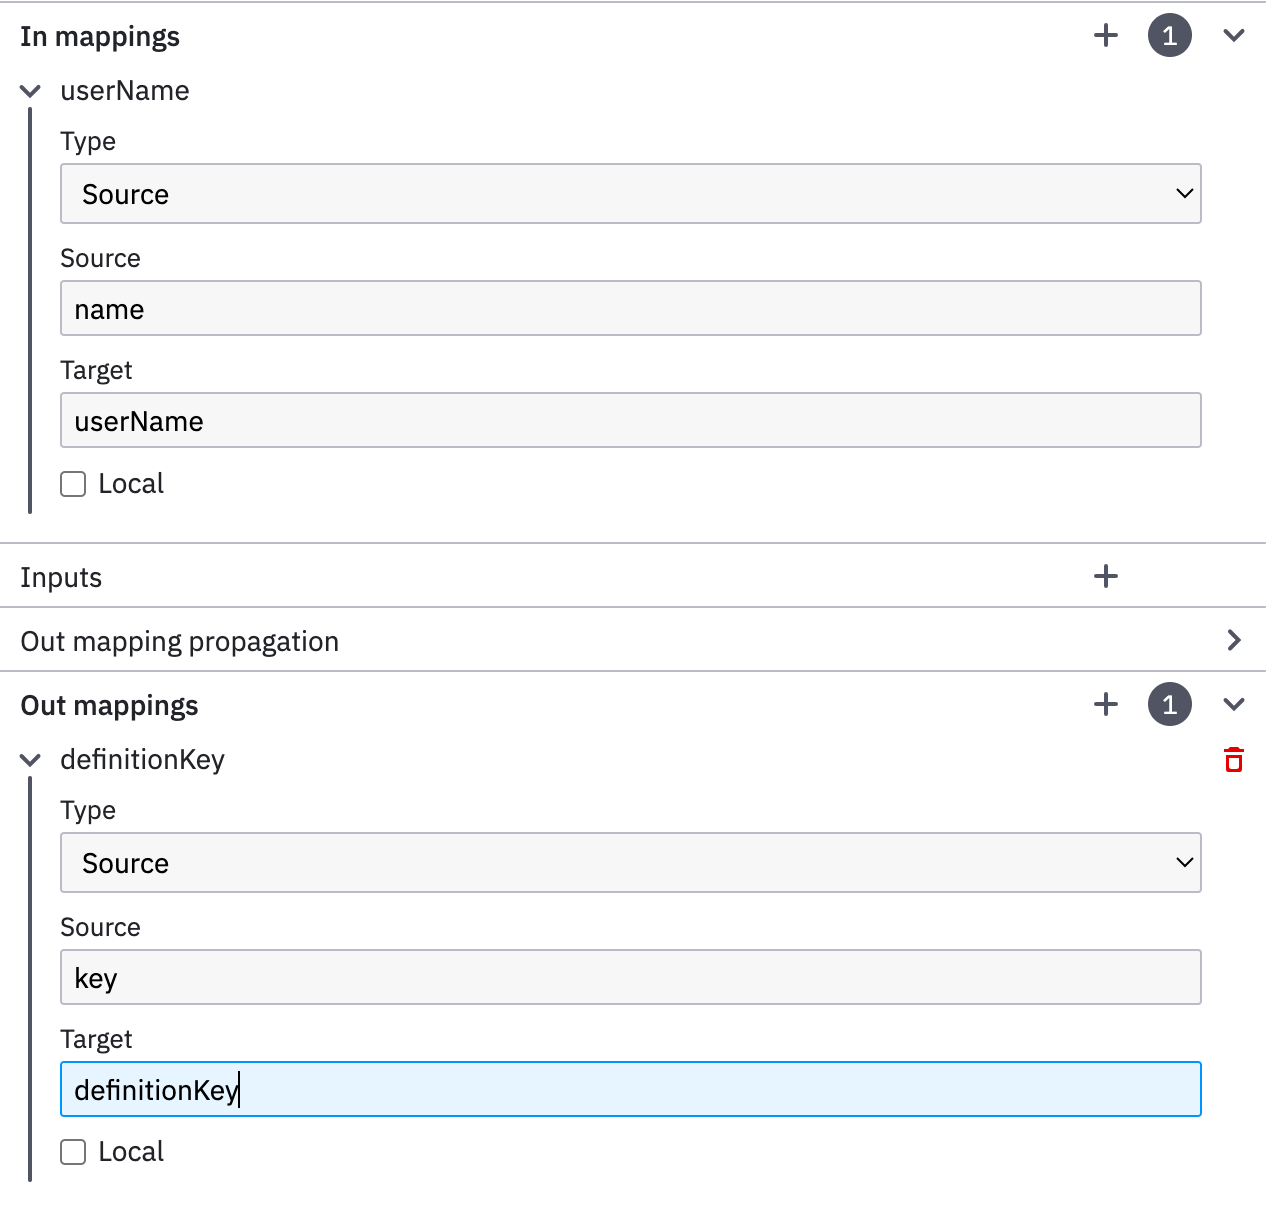
Task: Enable Local for definitionKey mapping
Action: point(73,1152)
